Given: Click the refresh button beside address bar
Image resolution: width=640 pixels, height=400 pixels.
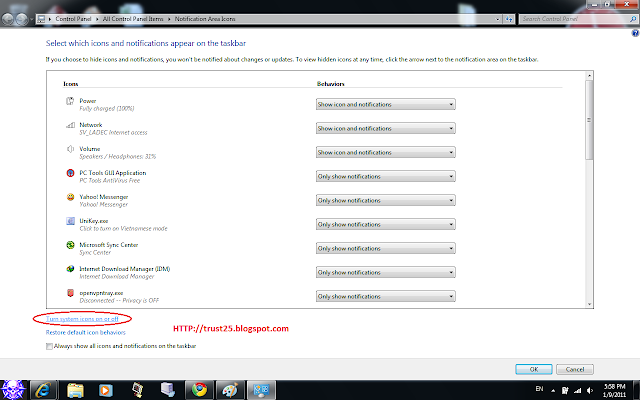Looking at the screenshot, I should [x=509, y=19].
